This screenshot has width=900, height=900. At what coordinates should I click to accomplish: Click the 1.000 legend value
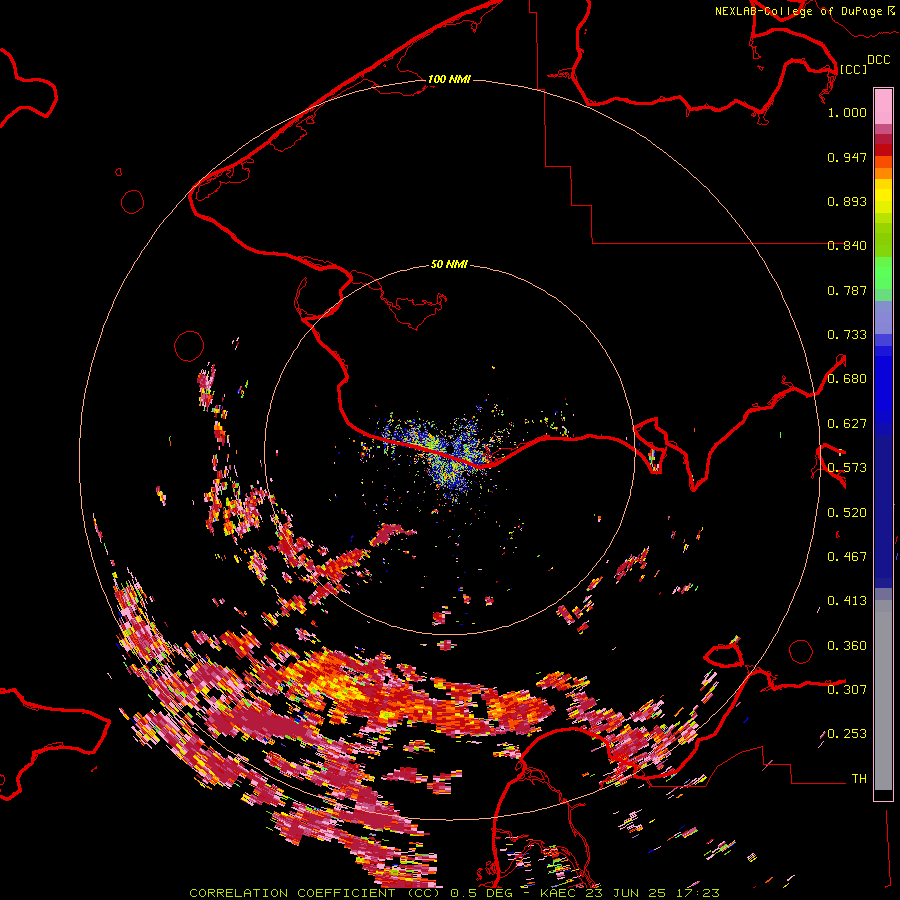847,112
